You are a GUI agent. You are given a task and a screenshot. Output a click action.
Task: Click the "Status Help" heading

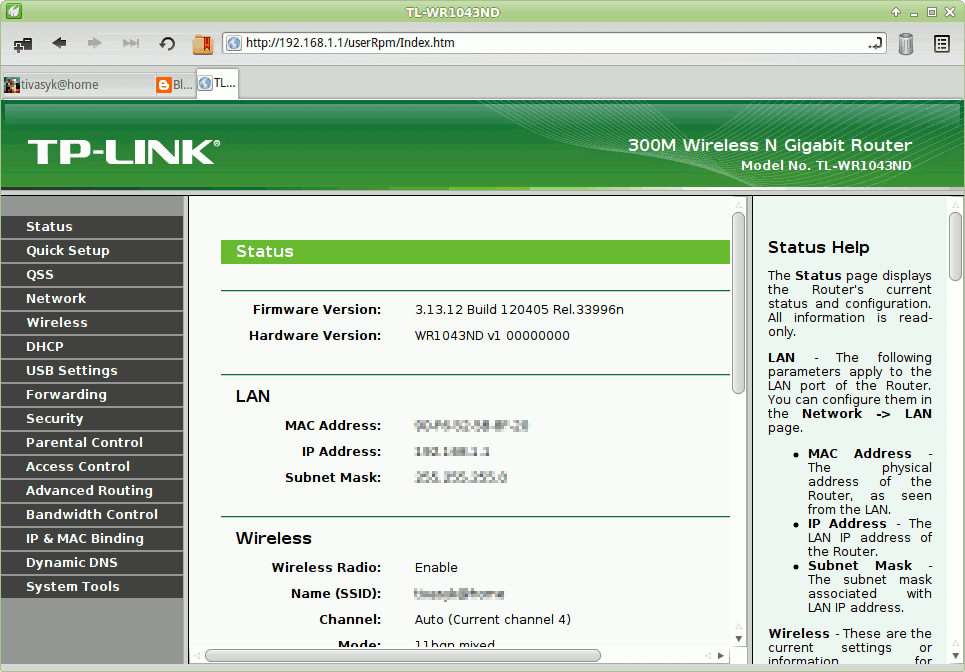(819, 247)
